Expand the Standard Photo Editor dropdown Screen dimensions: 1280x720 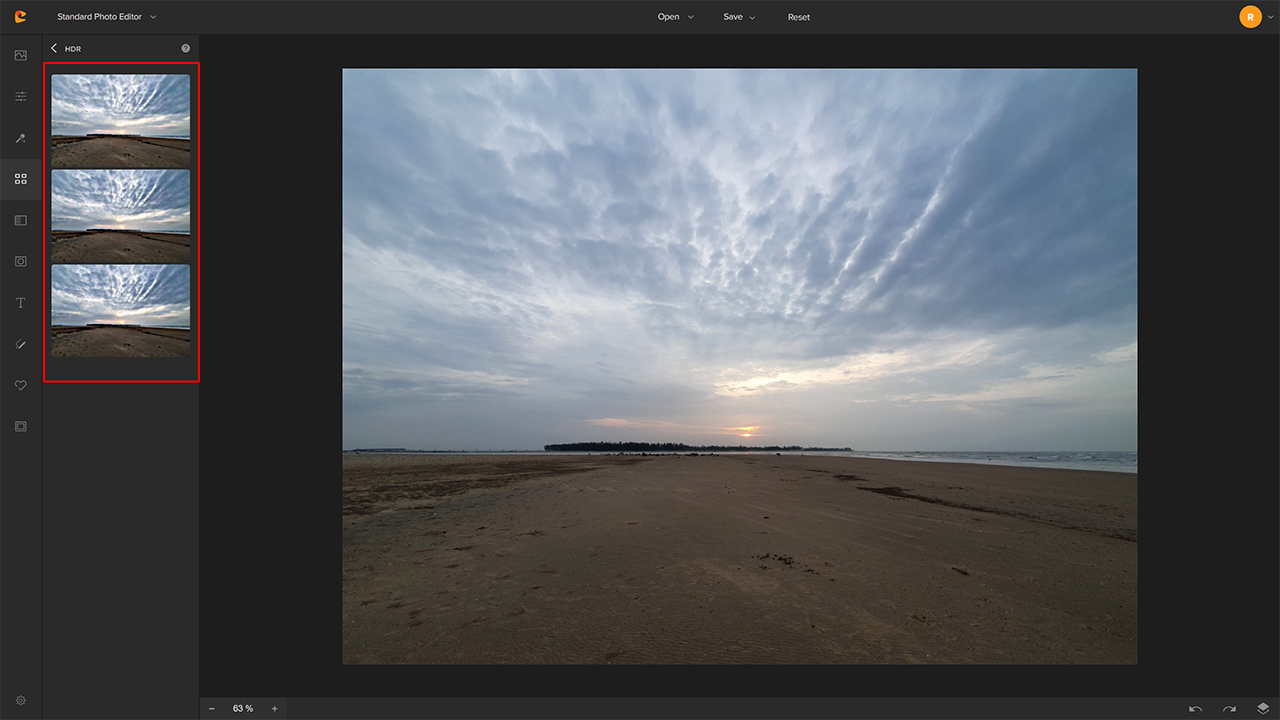106,17
